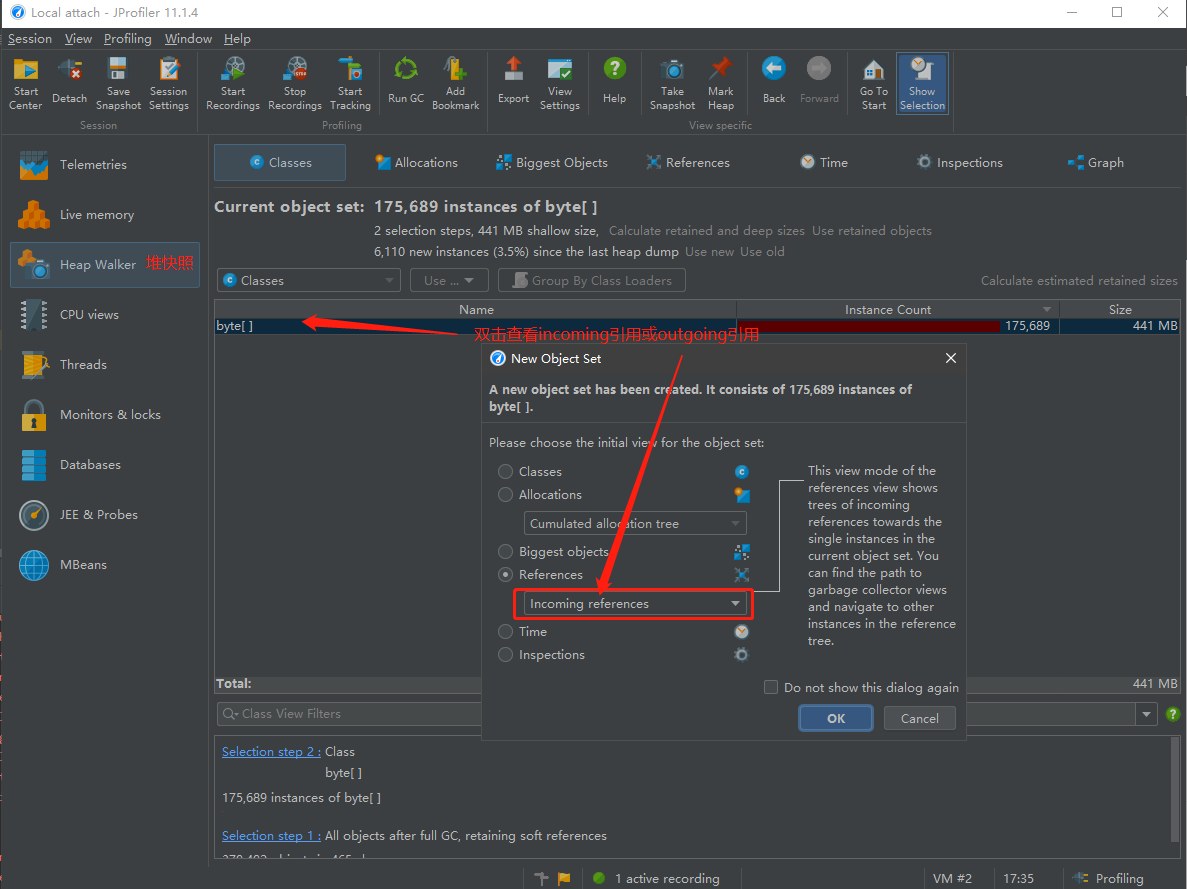The height and width of the screenshot is (889, 1187).
Task: Take a heap snapshot
Action: [x=671, y=80]
